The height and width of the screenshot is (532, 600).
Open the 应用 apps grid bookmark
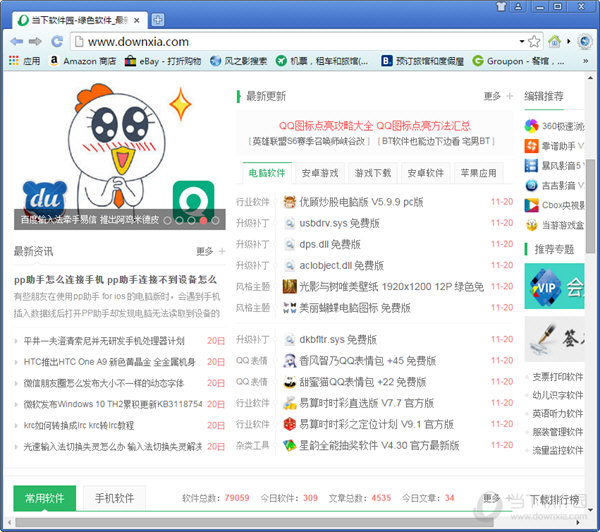pyautogui.click(x=24, y=61)
